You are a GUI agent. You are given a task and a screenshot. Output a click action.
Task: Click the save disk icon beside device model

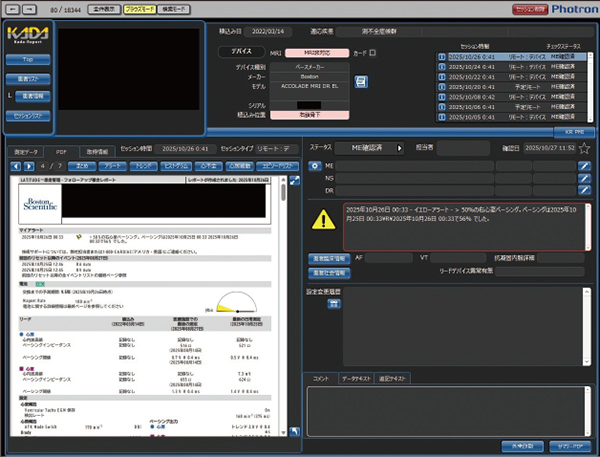pos(360,82)
